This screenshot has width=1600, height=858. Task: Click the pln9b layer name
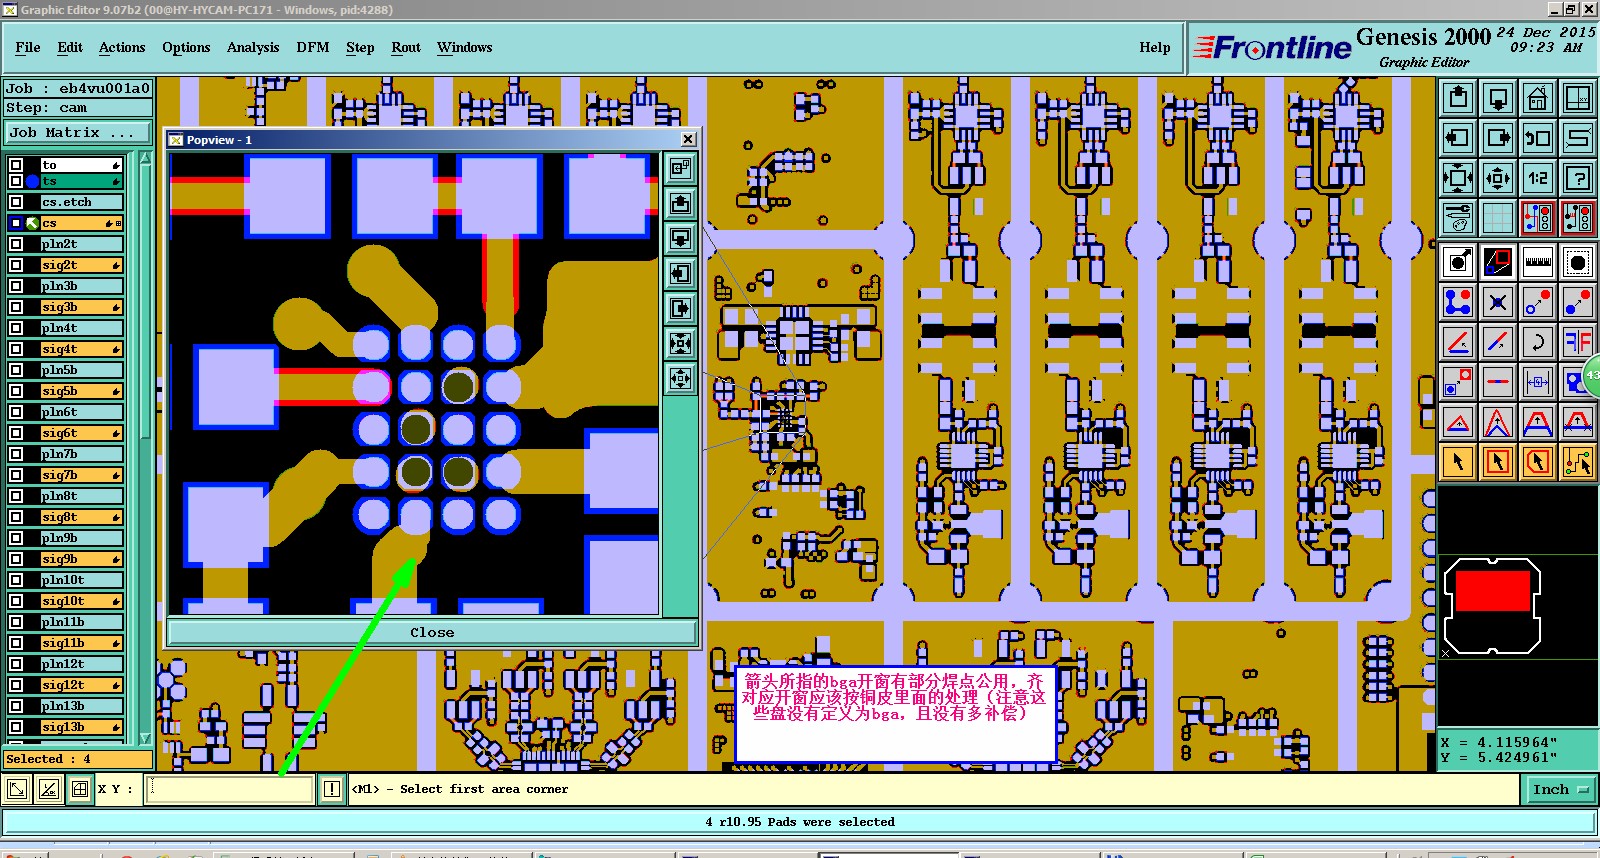[x=81, y=538]
